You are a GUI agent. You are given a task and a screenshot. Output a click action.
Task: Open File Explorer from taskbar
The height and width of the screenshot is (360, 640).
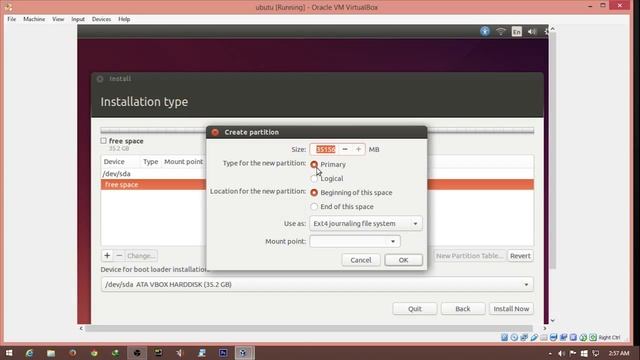(51, 353)
